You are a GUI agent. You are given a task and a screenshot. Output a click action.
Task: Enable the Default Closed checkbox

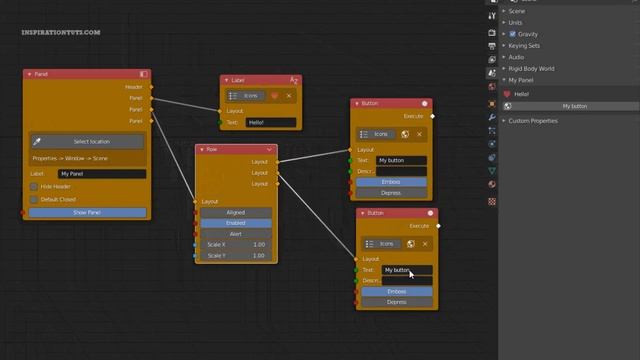point(34,200)
